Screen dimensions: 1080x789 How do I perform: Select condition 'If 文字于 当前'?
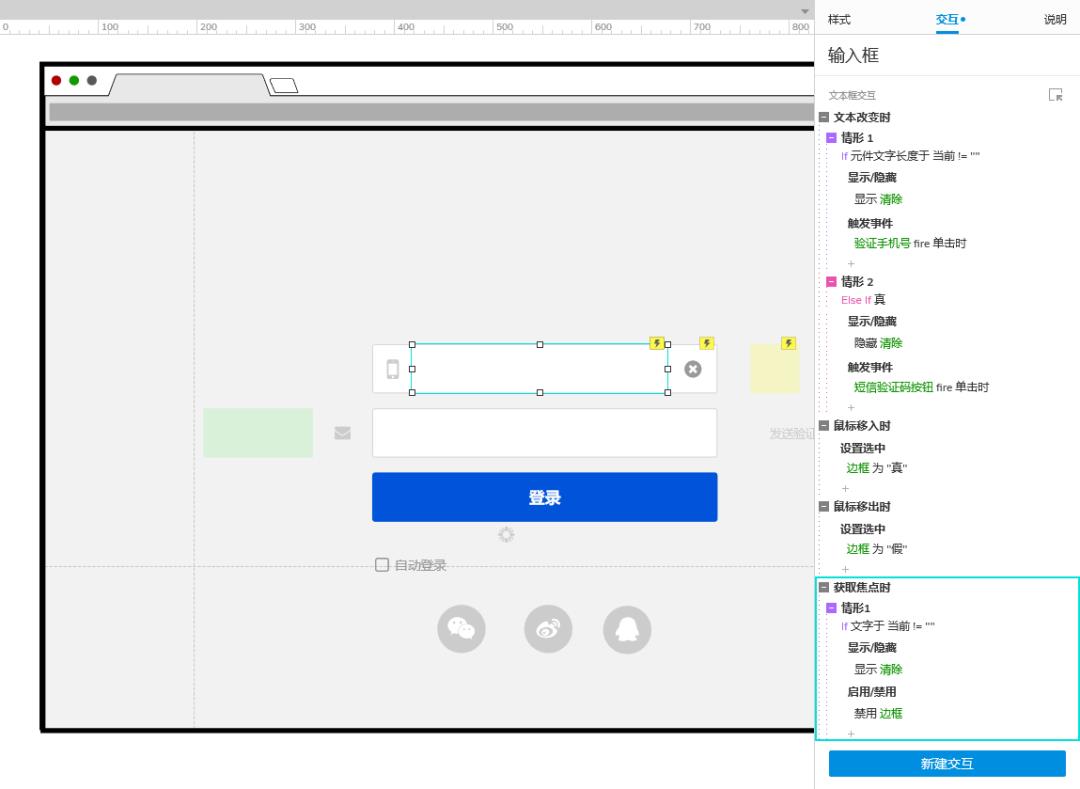point(888,626)
